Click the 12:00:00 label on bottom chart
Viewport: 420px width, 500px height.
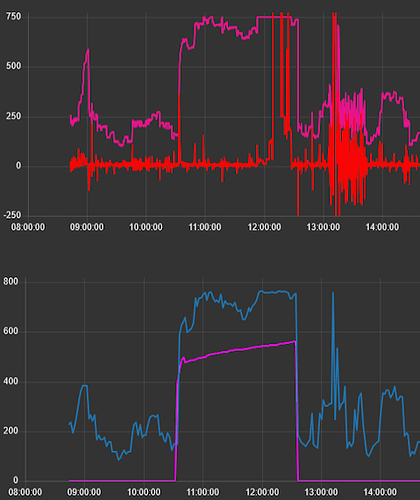pos(262,492)
